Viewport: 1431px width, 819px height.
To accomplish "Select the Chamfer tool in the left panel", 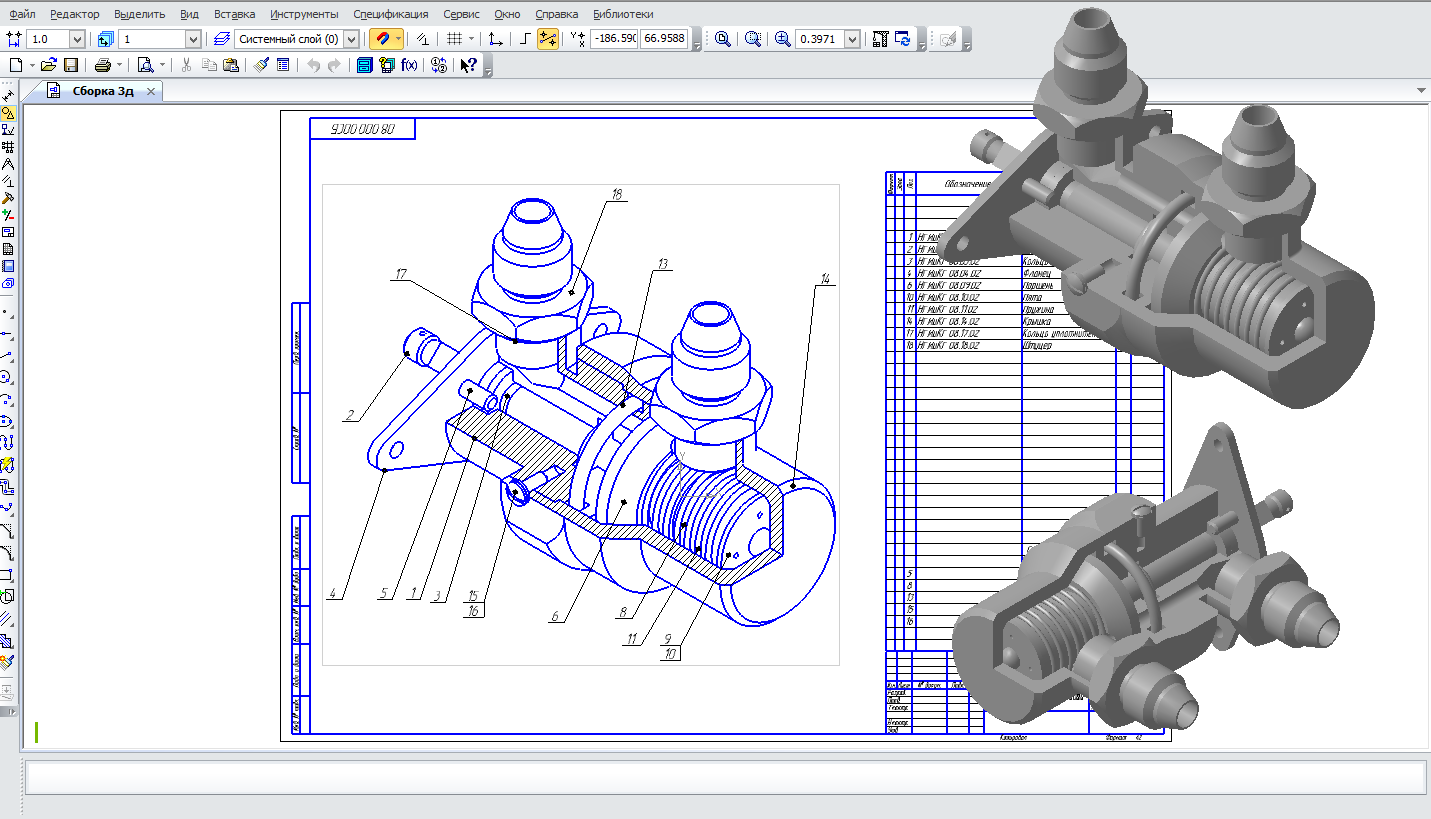I will 8,531.
